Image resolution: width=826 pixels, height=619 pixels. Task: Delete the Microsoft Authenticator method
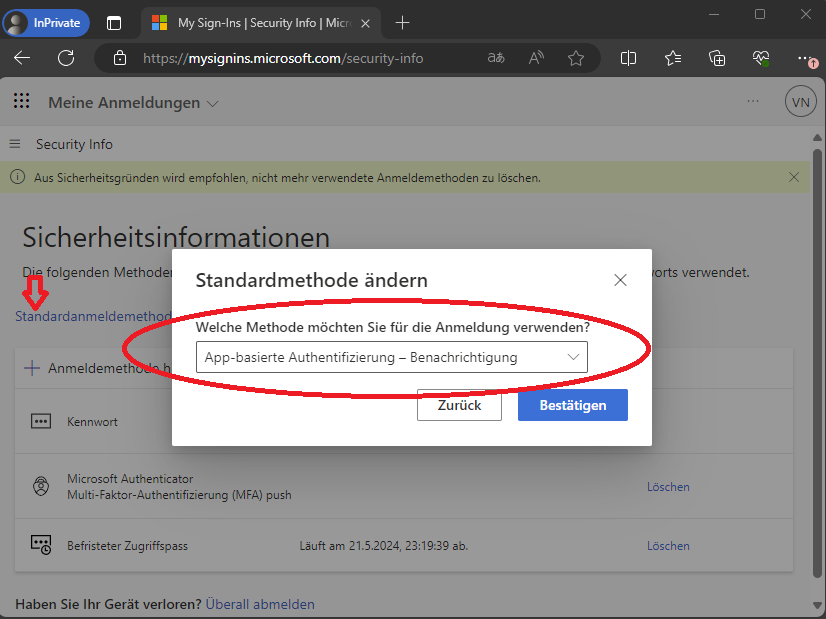click(x=668, y=487)
